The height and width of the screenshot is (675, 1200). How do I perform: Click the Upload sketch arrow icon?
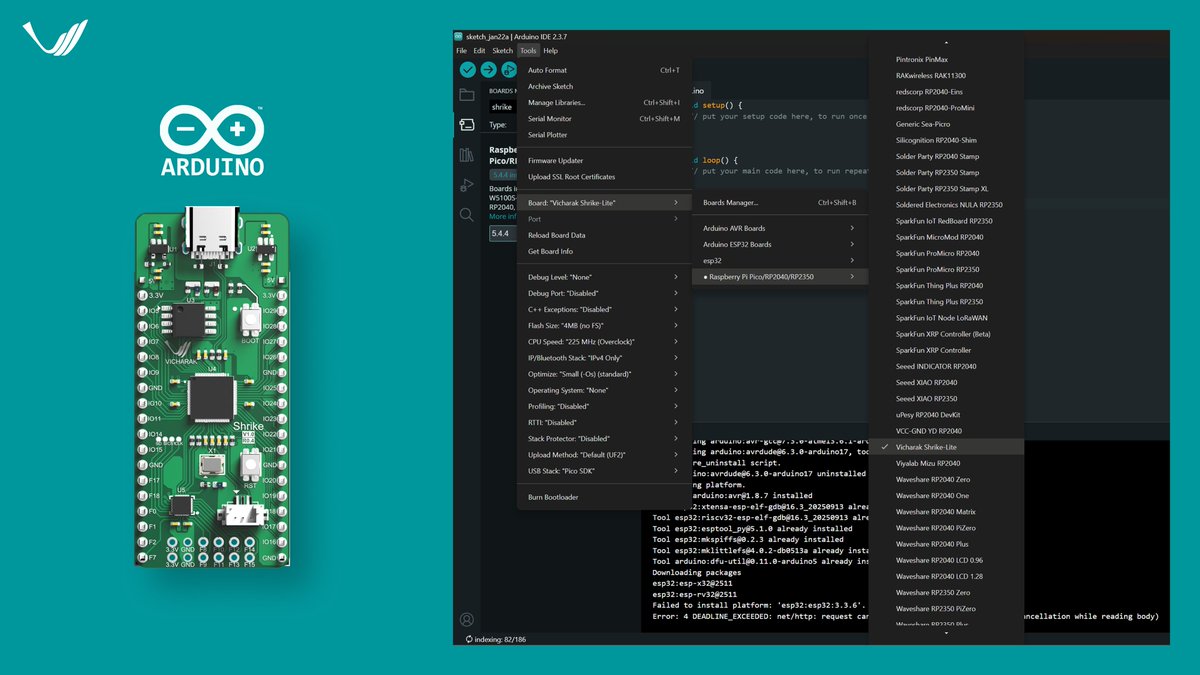tap(488, 69)
